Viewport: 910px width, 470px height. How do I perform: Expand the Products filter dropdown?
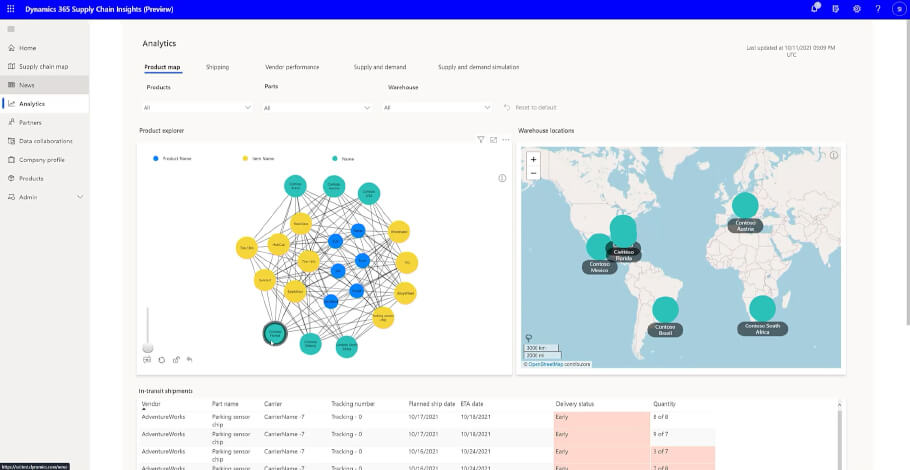click(x=248, y=107)
